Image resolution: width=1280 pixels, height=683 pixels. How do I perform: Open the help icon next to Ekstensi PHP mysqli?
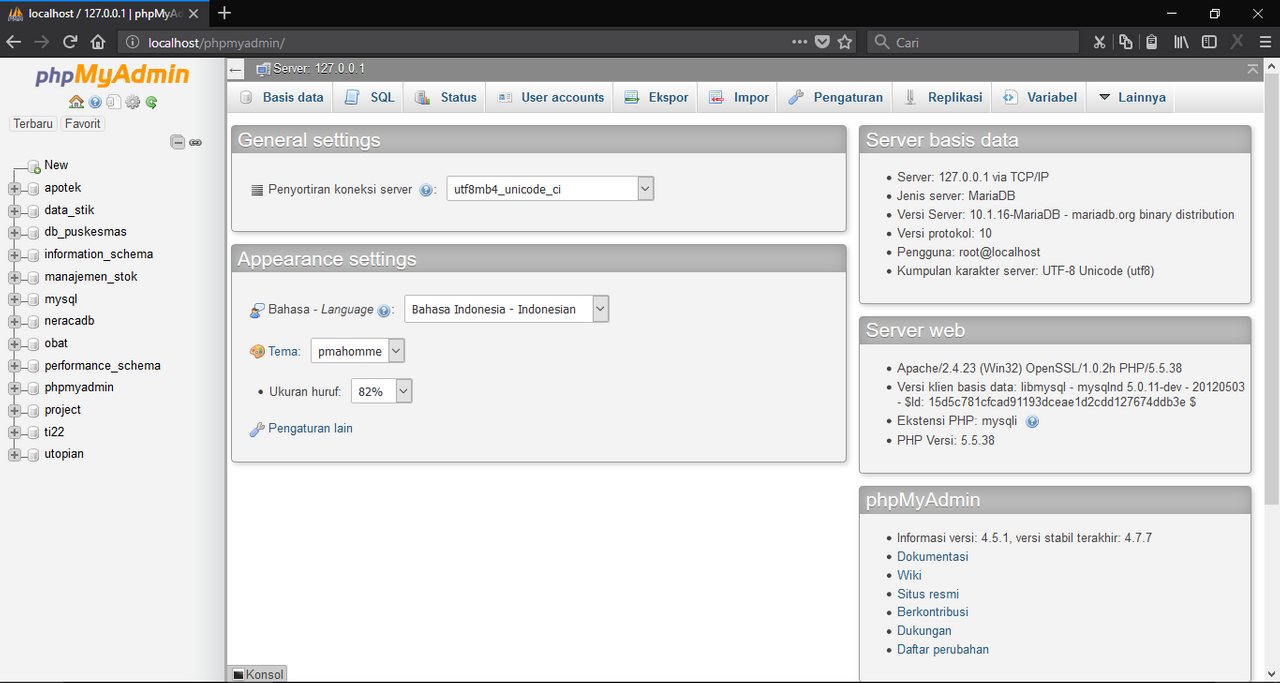(x=1031, y=421)
